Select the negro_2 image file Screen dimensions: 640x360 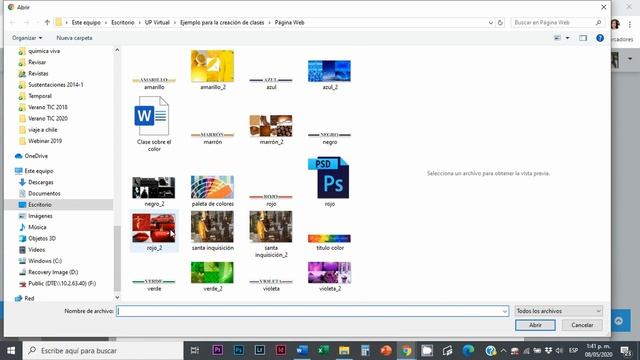coord(154,191)
